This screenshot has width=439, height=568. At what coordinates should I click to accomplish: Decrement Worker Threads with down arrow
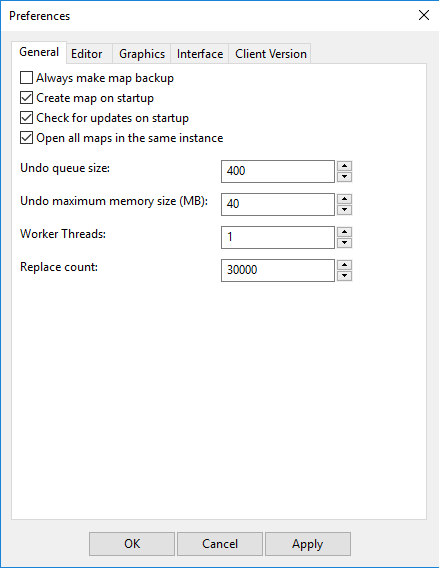point(344,243)
